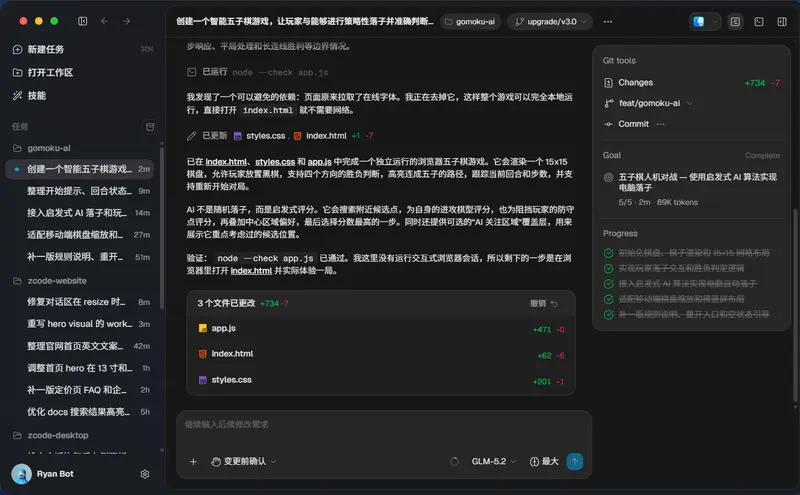Open three-dots menu next to Commit
The height and width of the screenshot is (495, 800).
pos(661,124)
